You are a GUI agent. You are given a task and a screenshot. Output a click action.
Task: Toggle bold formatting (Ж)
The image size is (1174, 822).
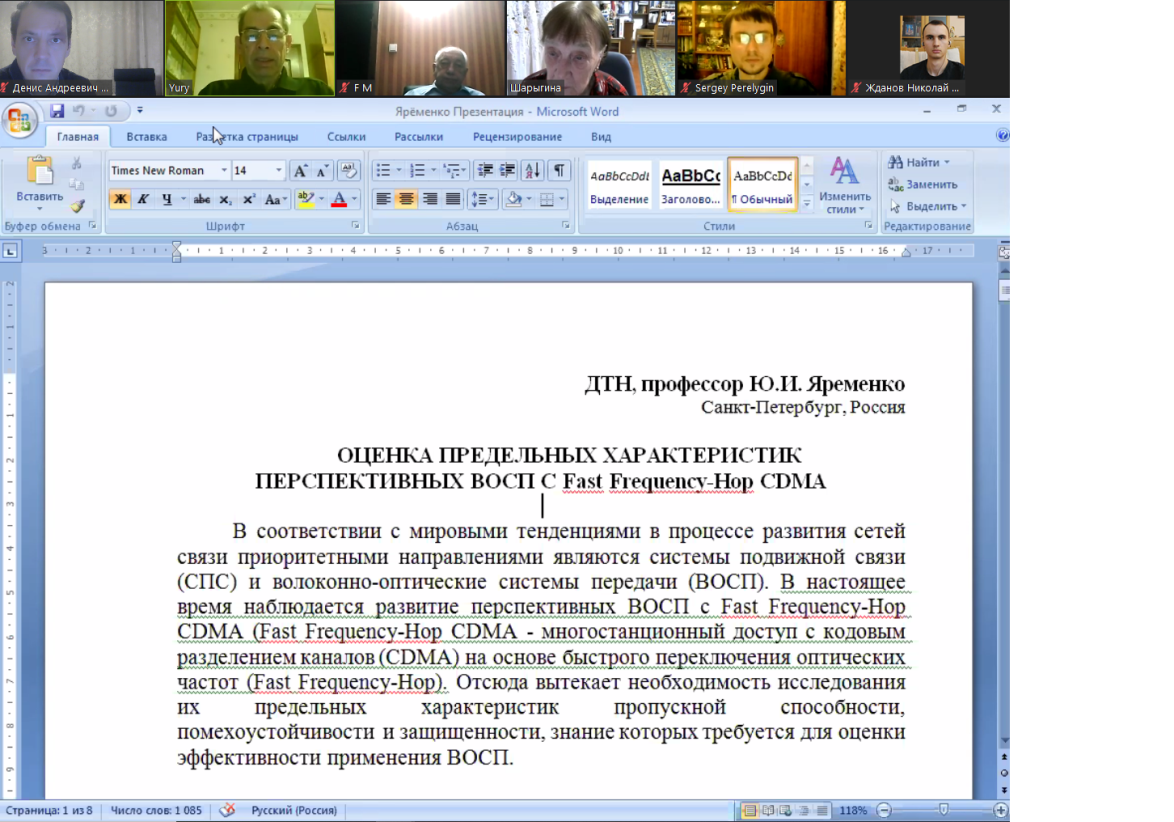coord(120,199)
